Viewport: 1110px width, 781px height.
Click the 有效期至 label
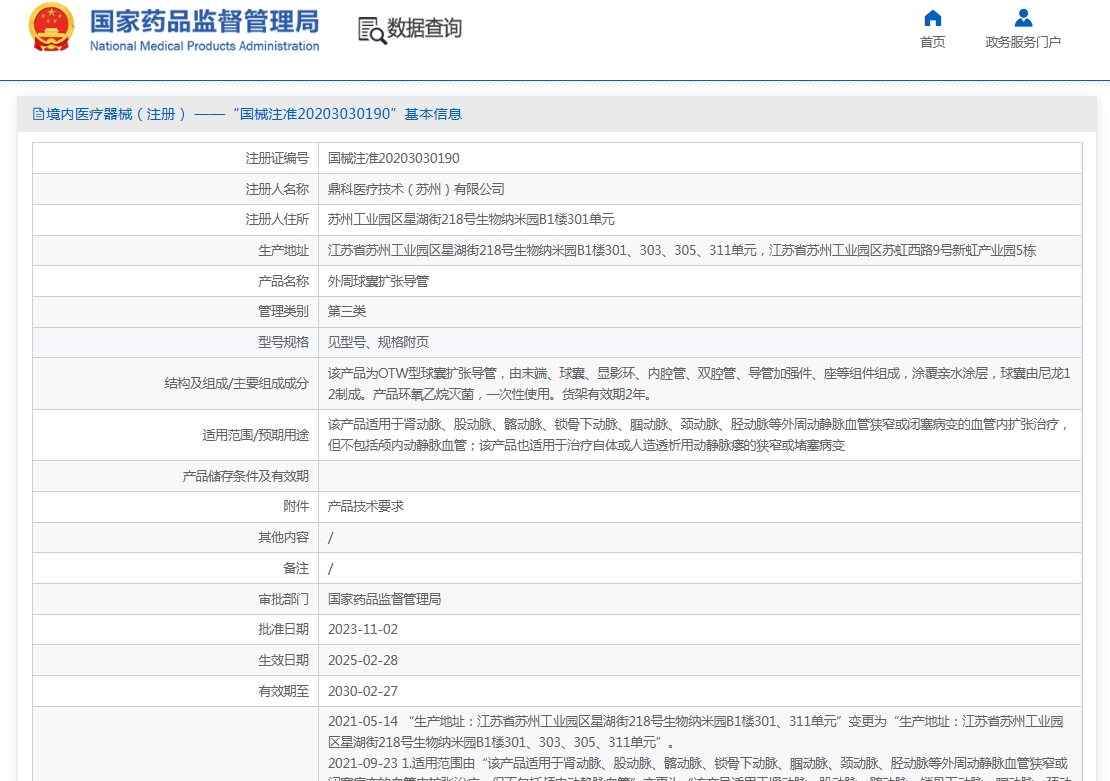click(283, 691)
